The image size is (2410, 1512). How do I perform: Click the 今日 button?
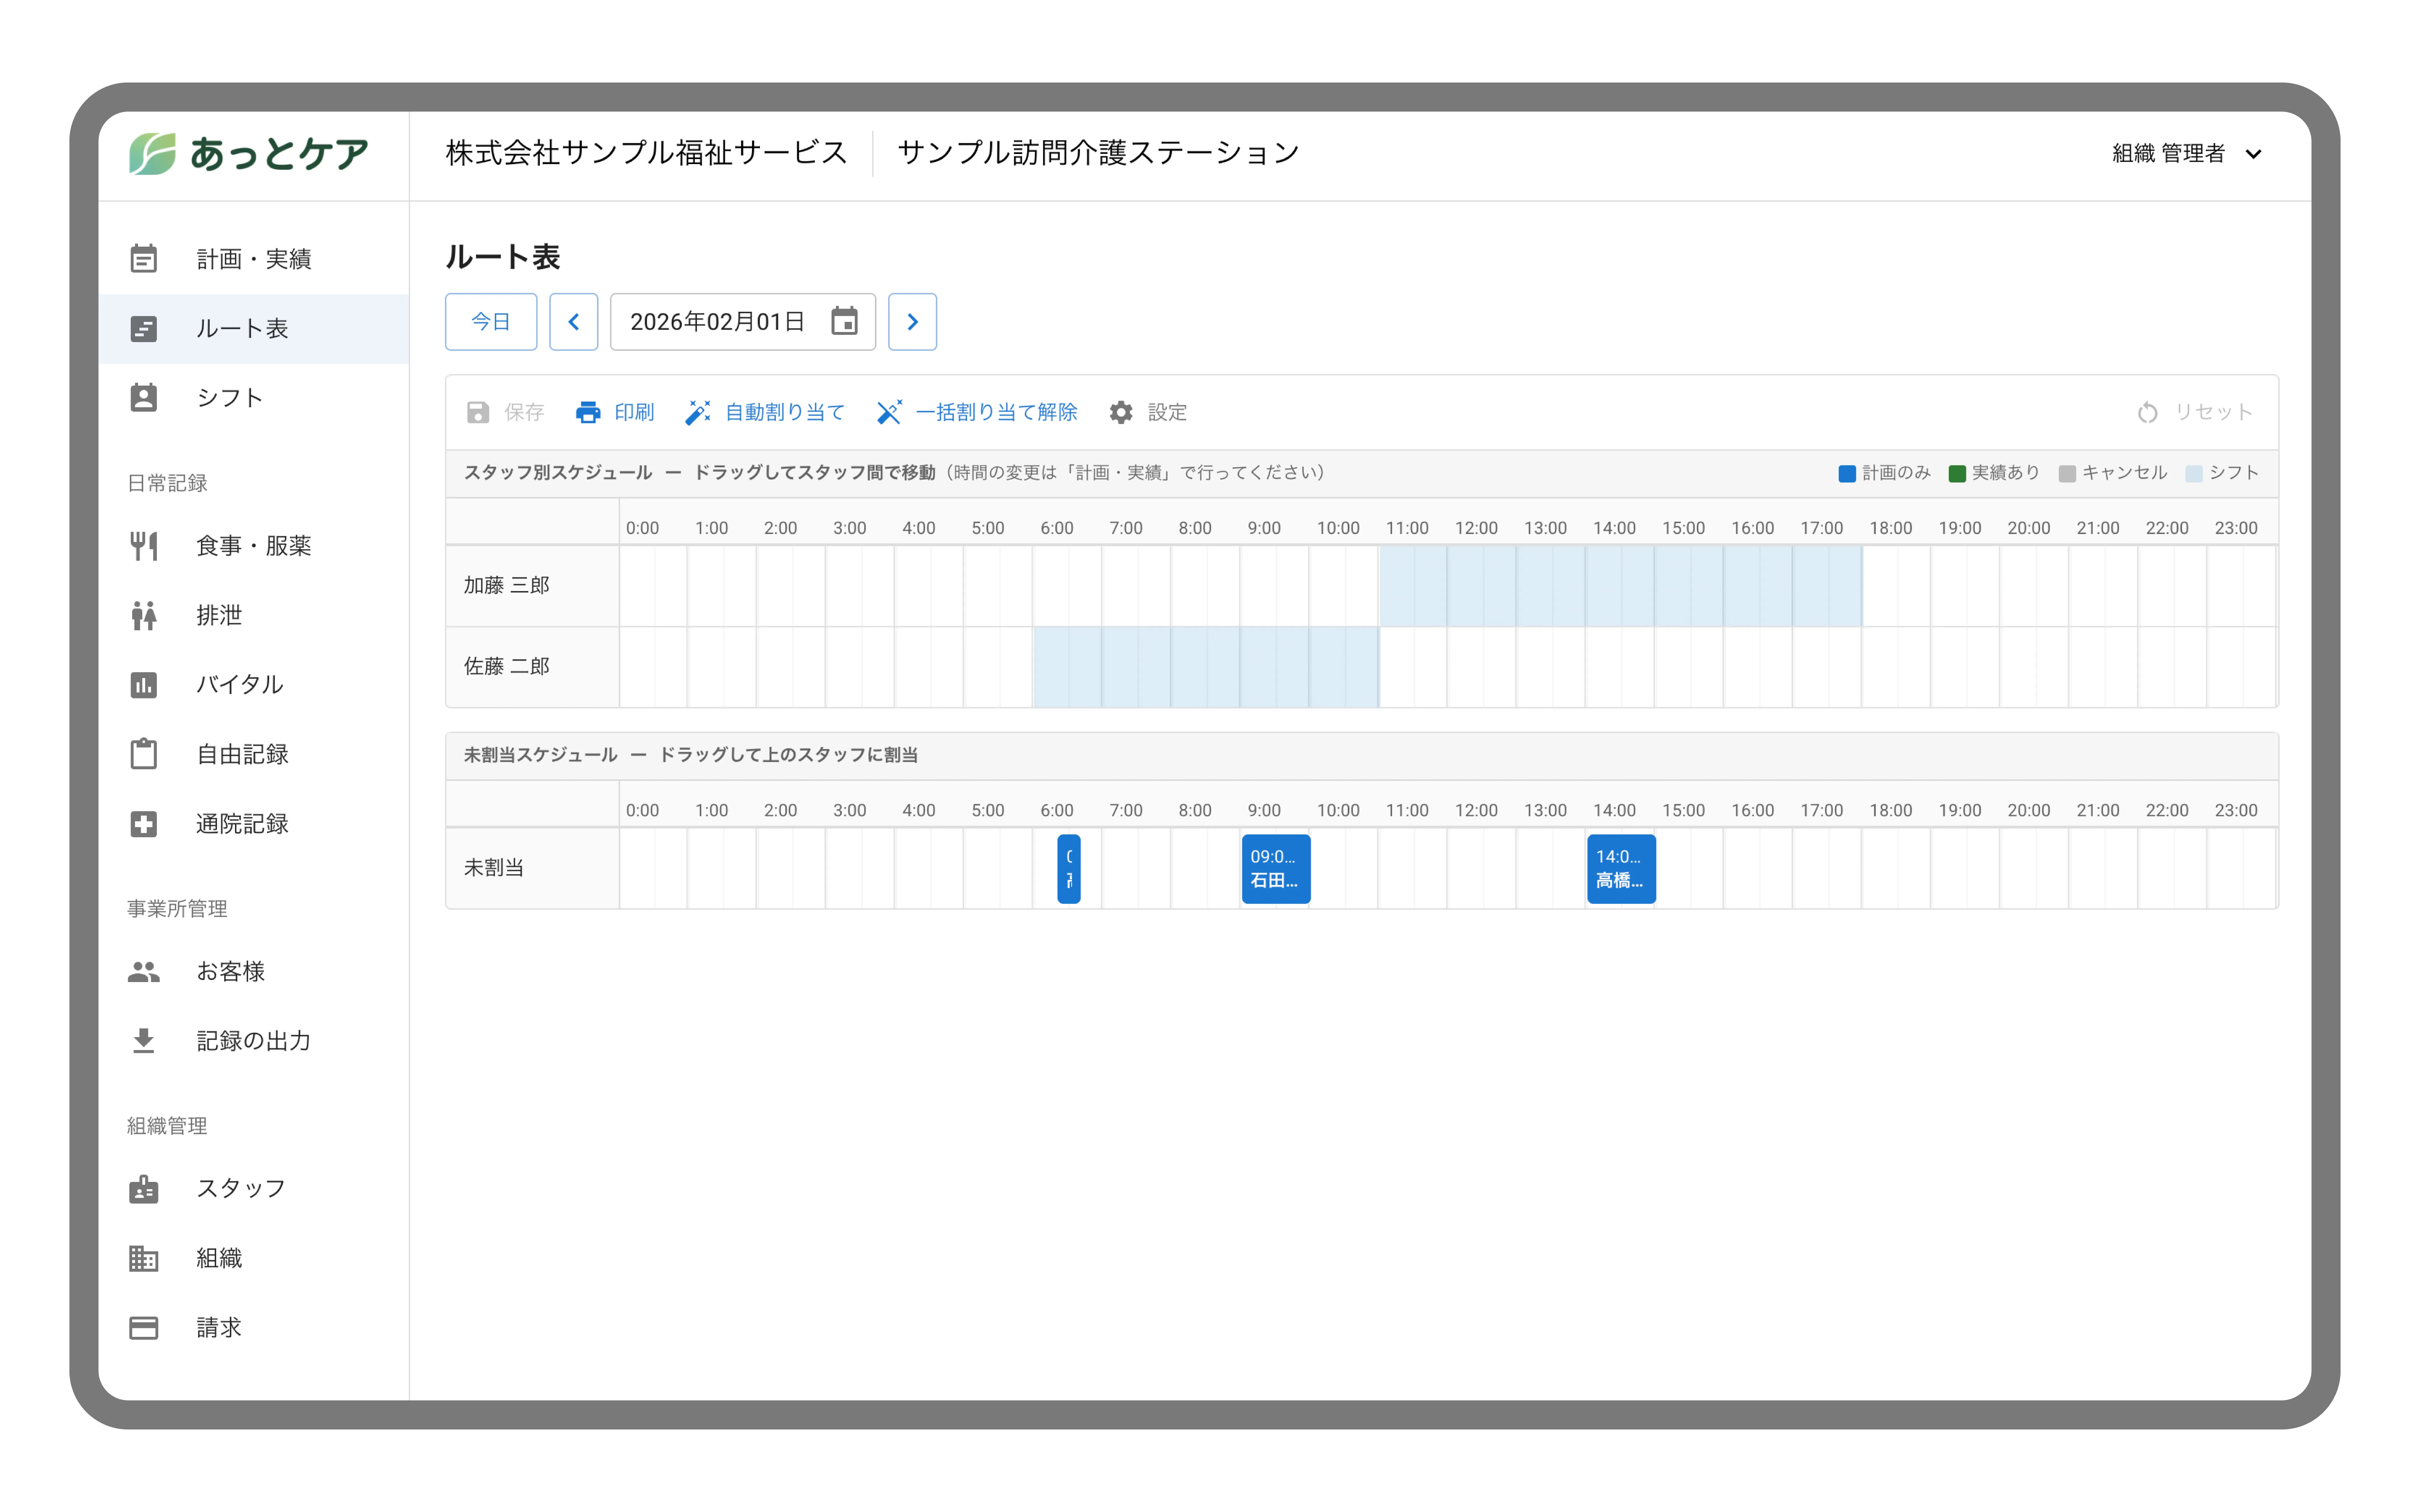(491, 322)
